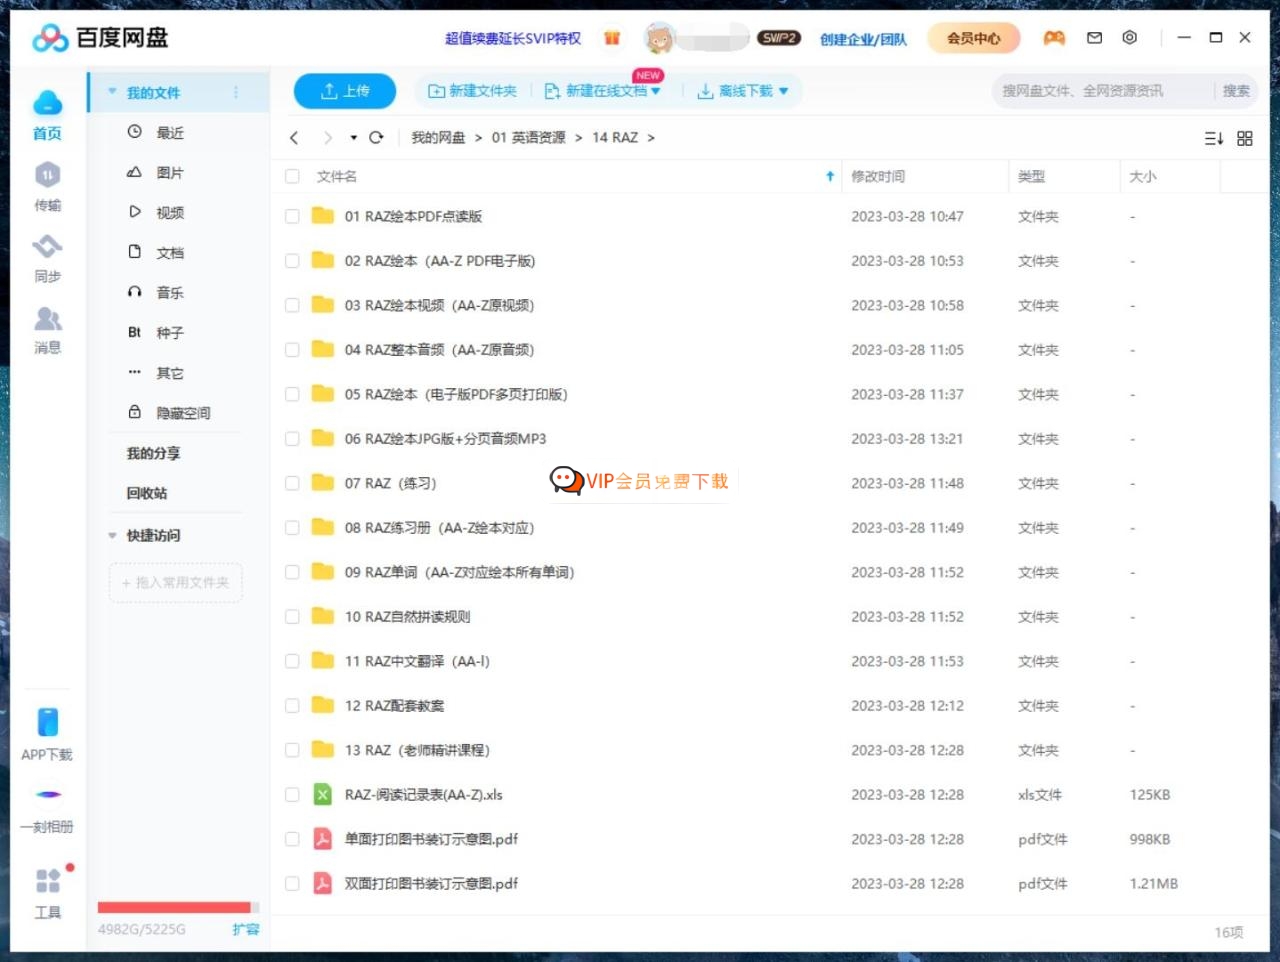Go back with the left arrow

pyautogui.click(x=294, y=138)
